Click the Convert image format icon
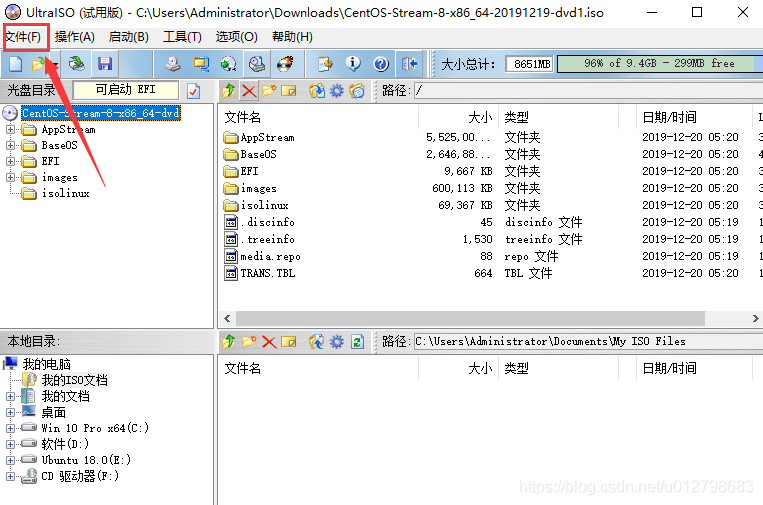 228,64
